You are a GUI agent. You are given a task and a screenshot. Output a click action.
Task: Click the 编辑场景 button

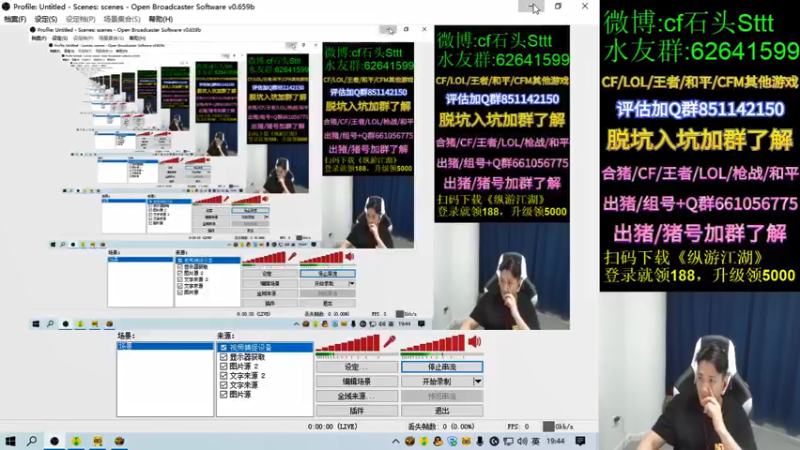pyautogui.click(x=357, y=381)
